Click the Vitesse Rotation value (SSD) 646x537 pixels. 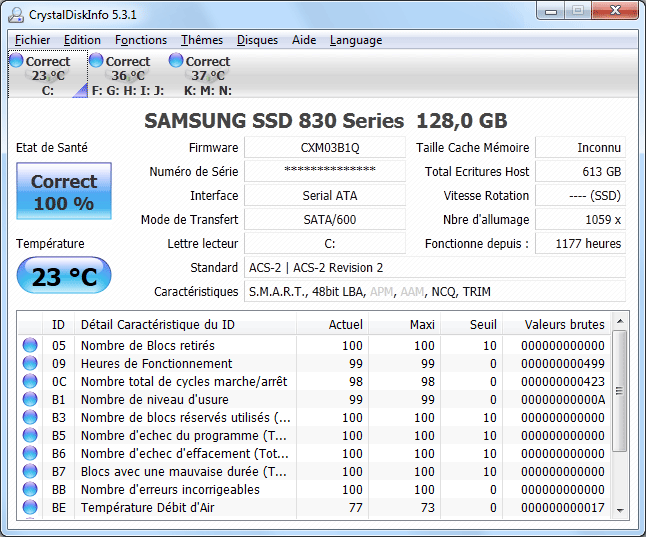(580, 195)
